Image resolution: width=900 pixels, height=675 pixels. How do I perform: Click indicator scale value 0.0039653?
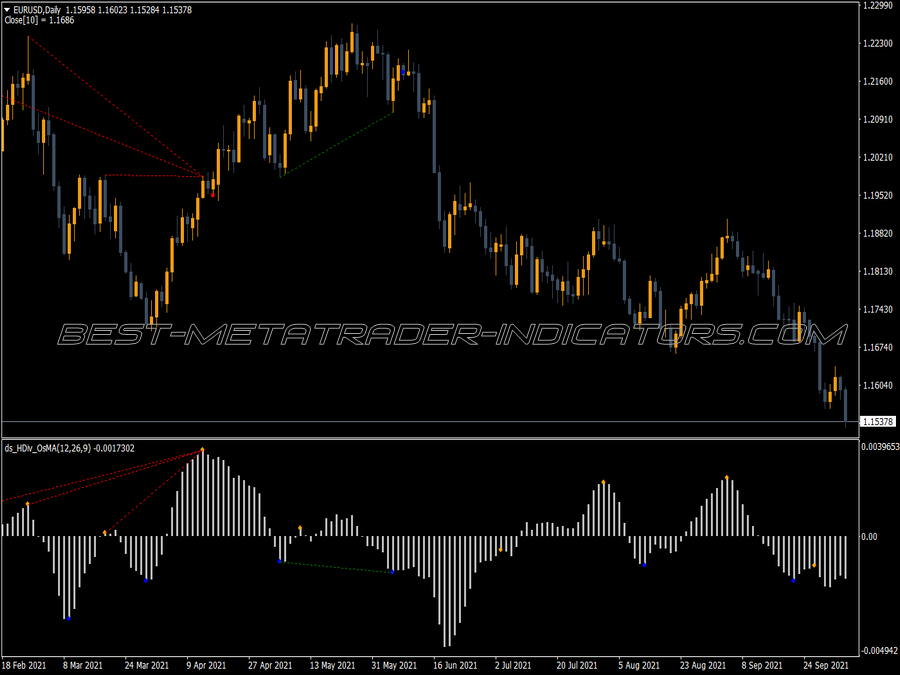pos(880,447)
